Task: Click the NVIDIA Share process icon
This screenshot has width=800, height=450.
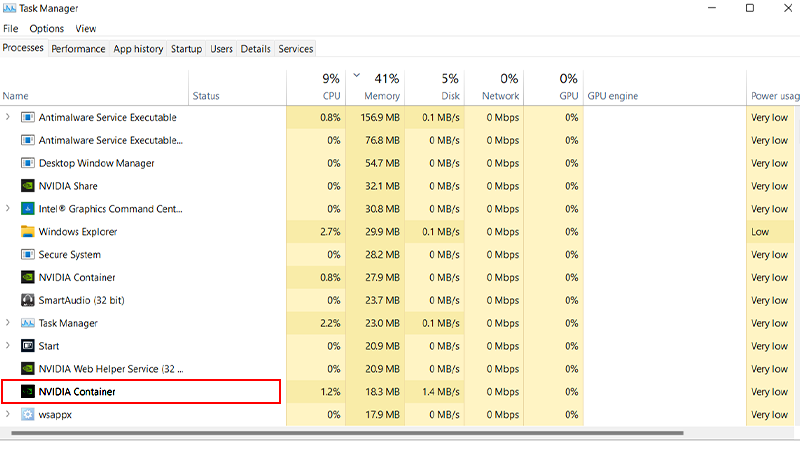Action: (28, 186)
